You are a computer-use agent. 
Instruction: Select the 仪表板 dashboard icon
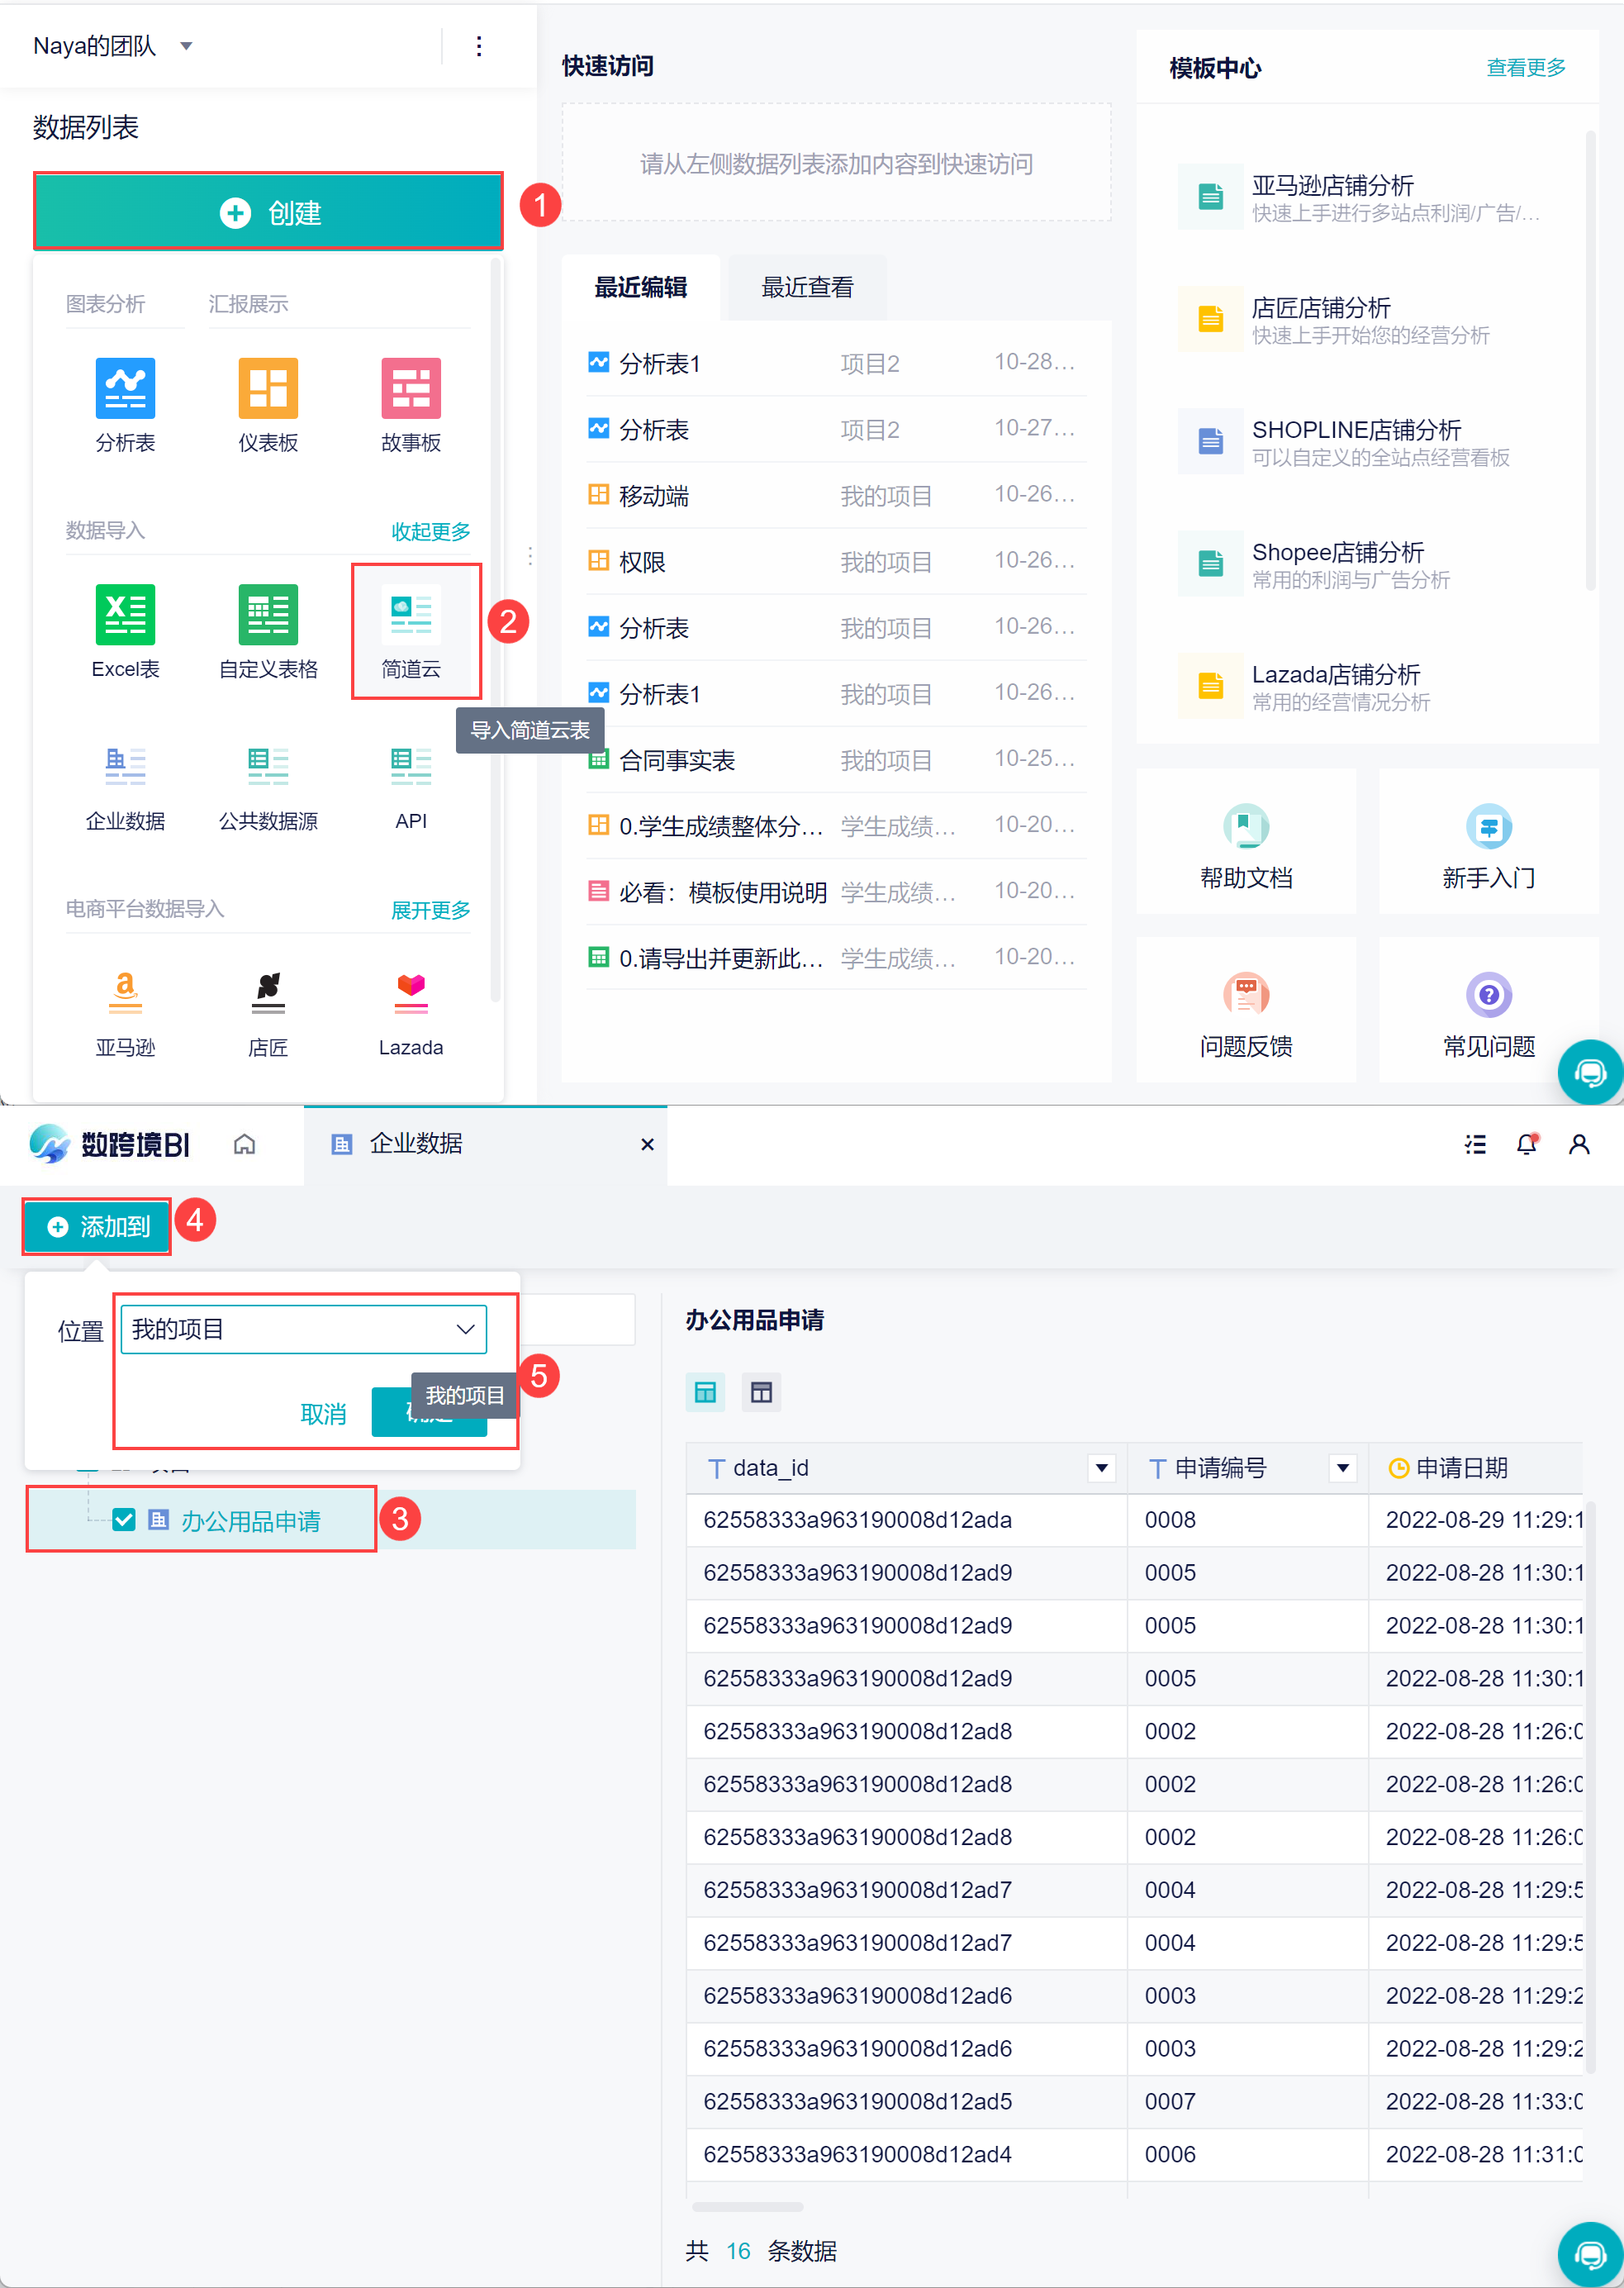coord(268,388)
